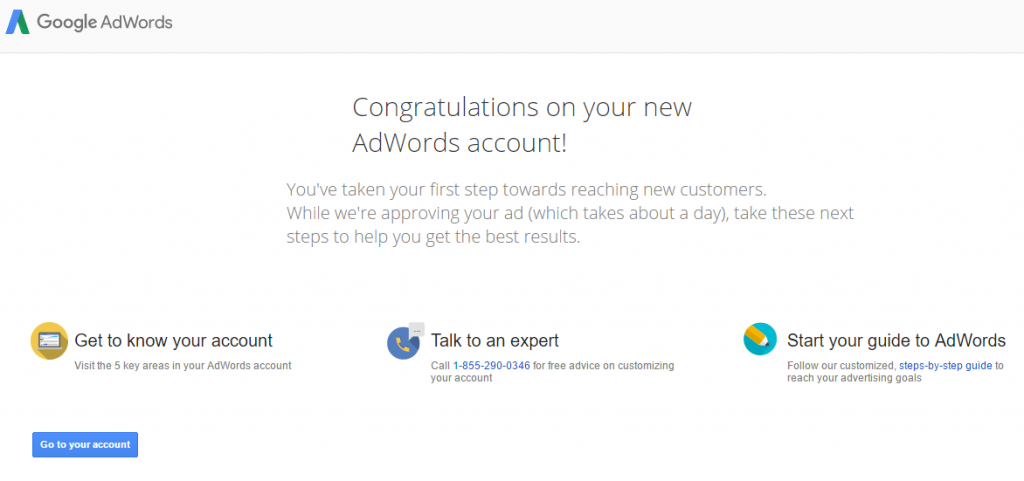Click the "While we're approving your ad" line

[x=570, y=213]
